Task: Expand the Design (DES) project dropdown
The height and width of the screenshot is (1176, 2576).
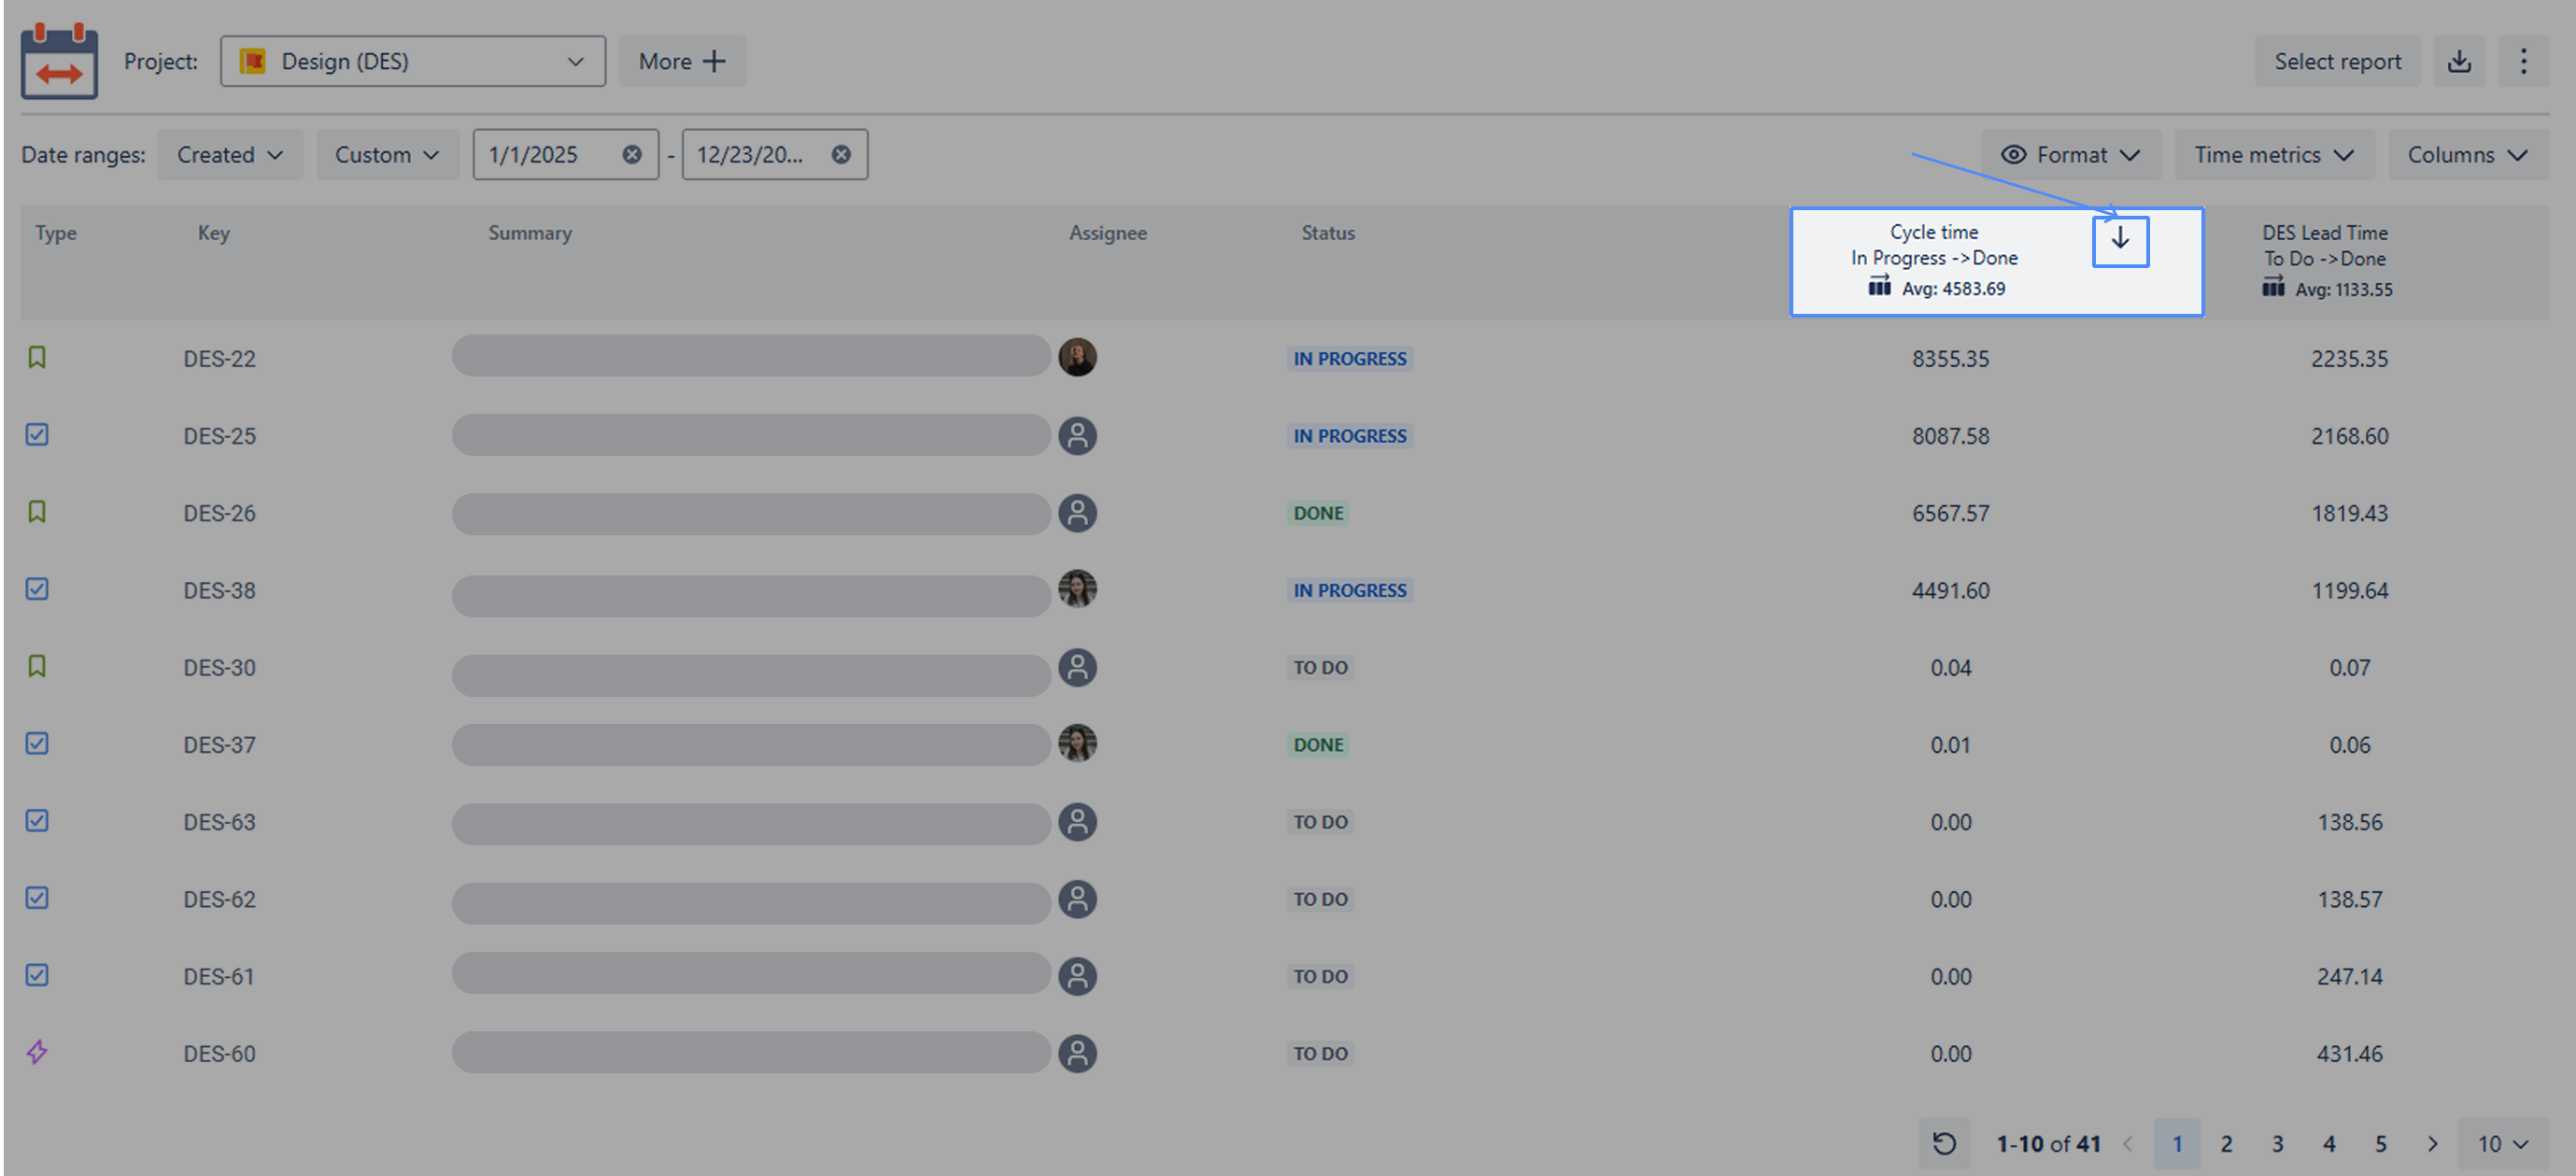Action: pyautogui.click(x=412, y=62)
